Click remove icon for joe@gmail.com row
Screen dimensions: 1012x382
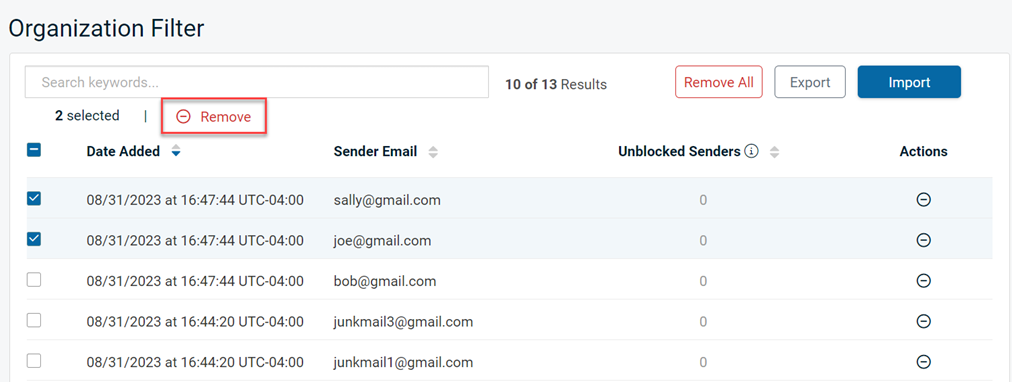(924, 240)
